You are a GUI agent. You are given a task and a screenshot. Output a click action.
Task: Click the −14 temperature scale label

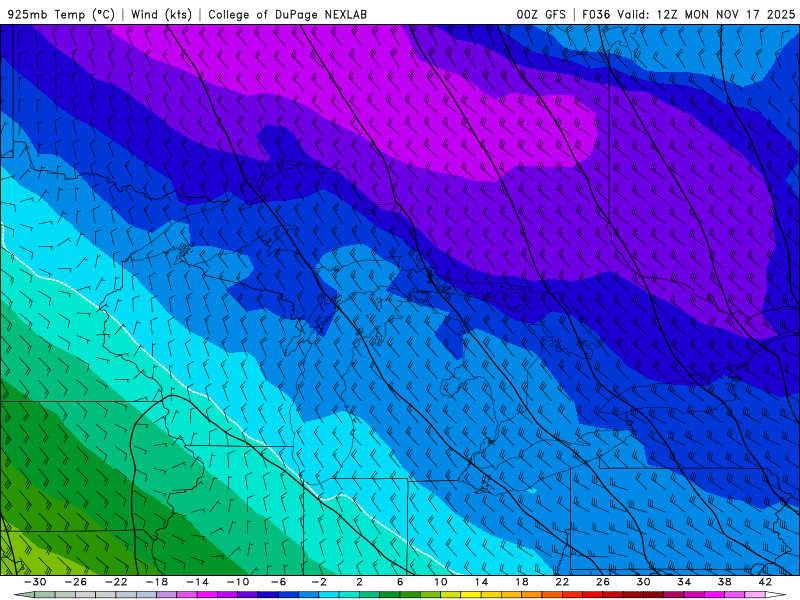pyautogui.click(x=197, y=582)
